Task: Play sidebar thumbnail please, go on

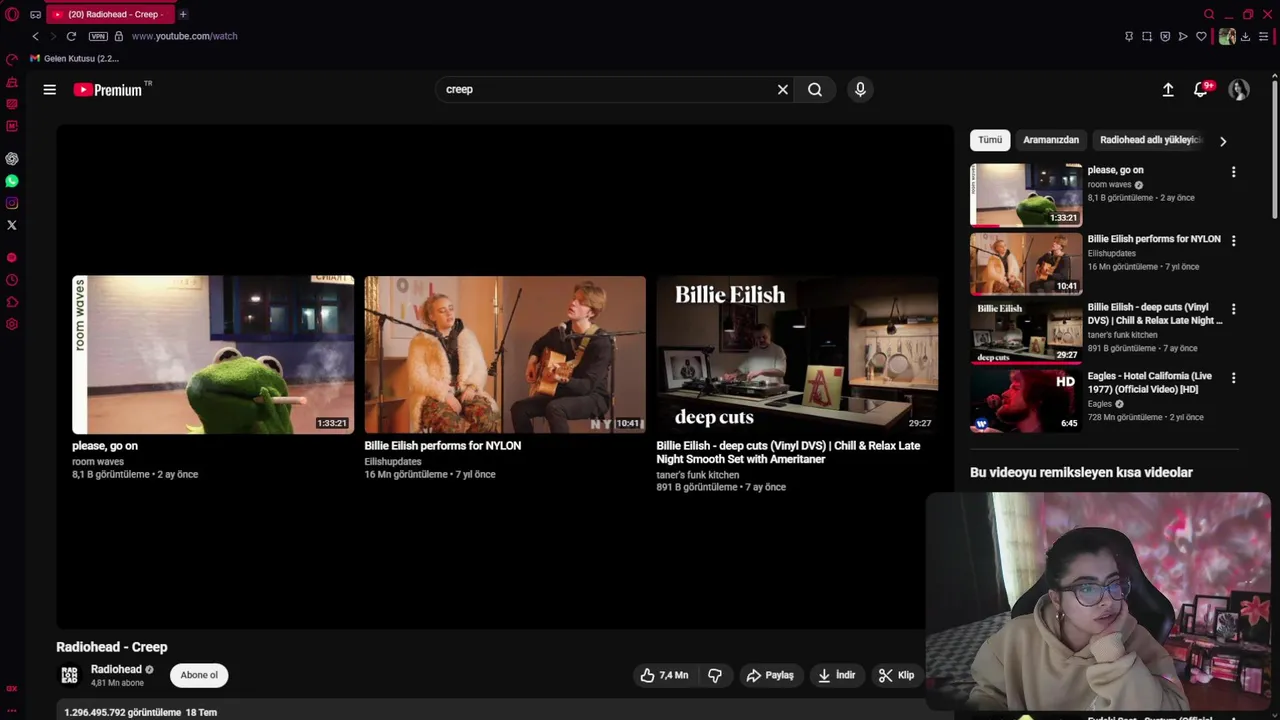Action: 1026,195
